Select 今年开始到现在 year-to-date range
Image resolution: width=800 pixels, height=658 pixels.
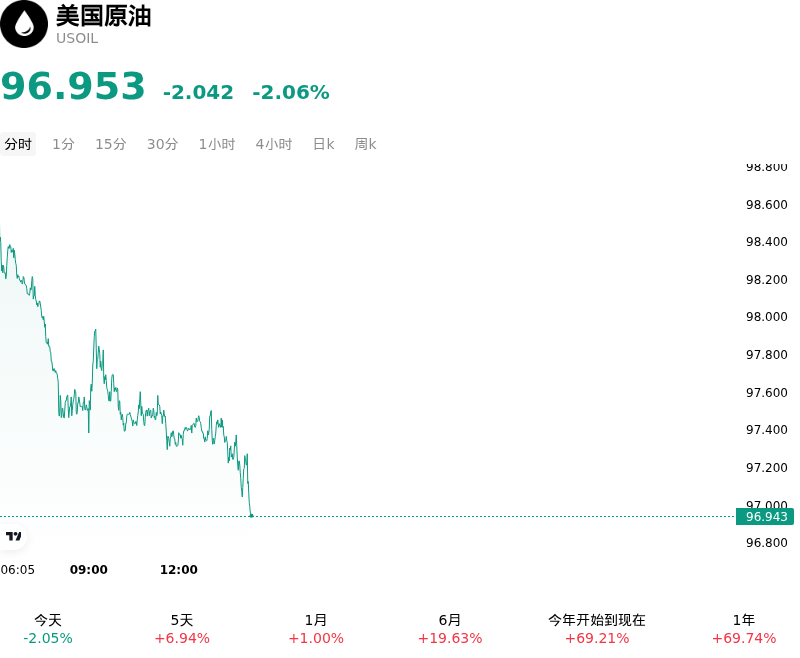pyautogui.click(x=597, y=629)
